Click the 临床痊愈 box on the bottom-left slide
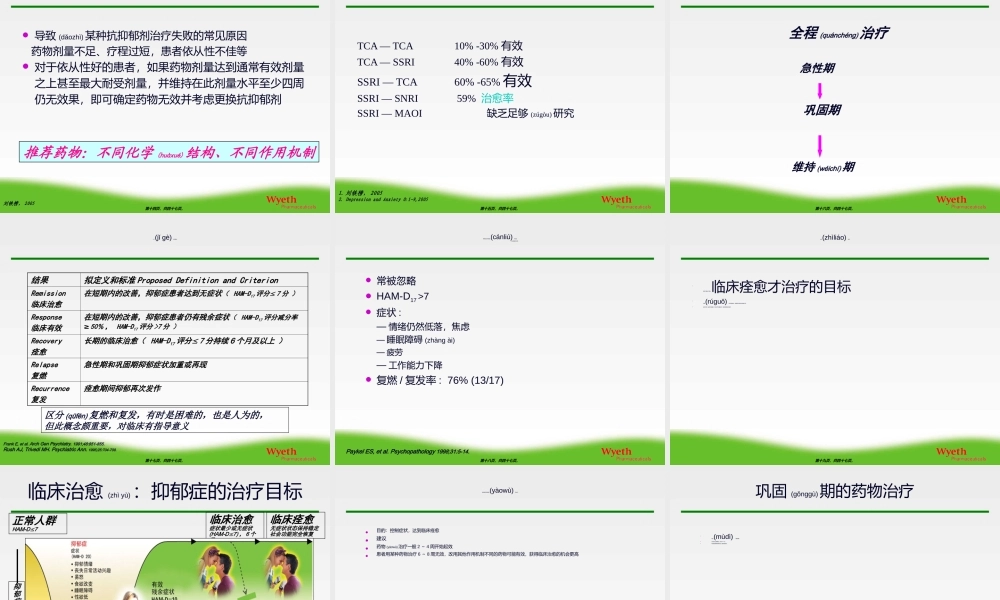Image resolution: width=1000 pixels, height=600 pixels. (292, 523)
